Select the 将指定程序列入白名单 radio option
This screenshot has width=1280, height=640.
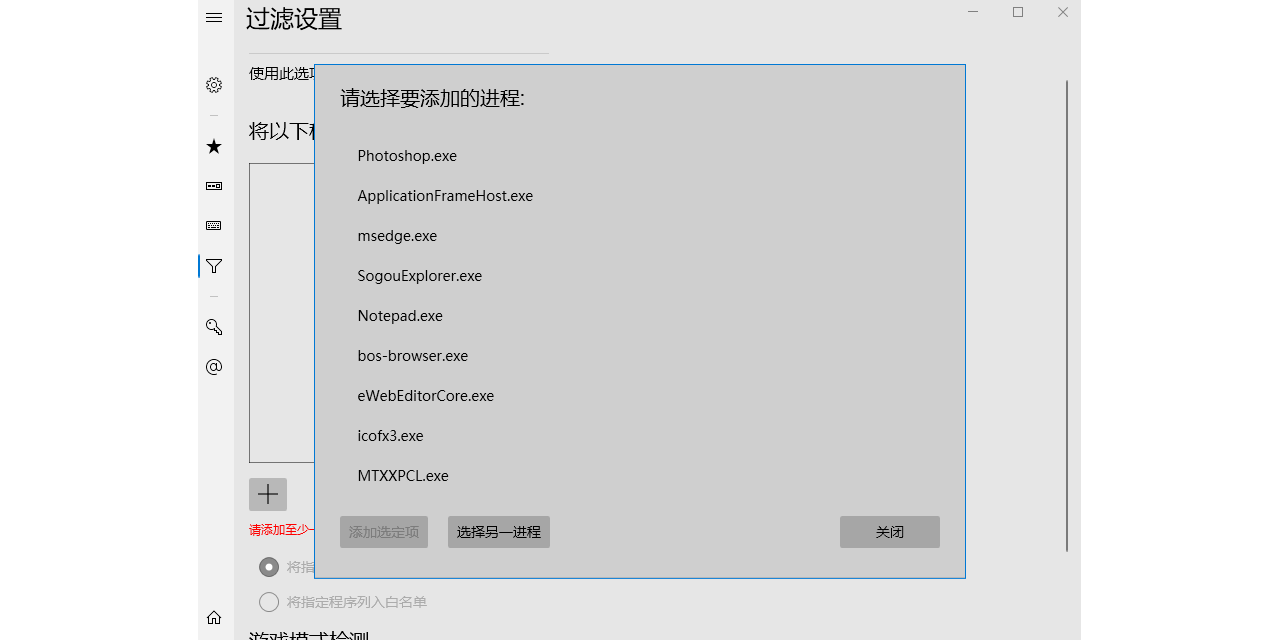click(268, 602)
